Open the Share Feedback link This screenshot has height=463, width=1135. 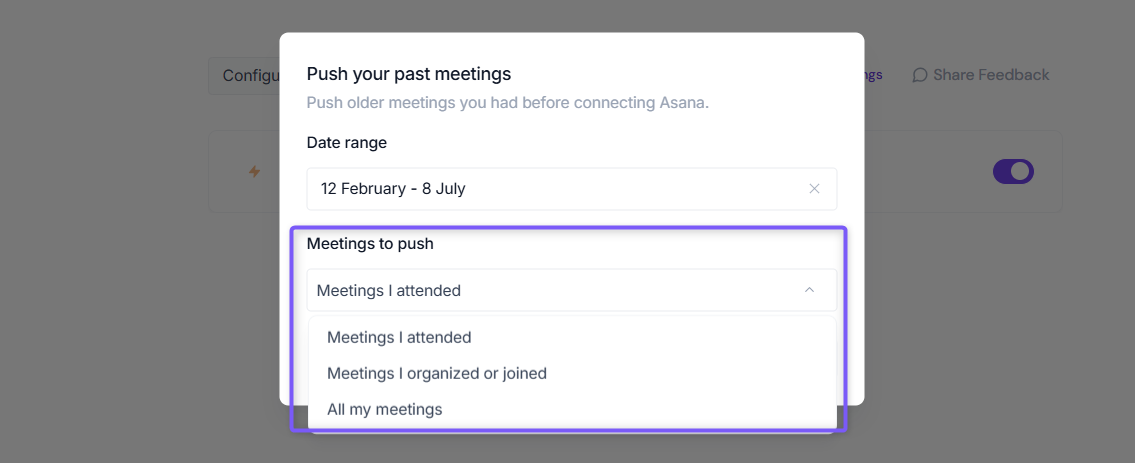pyautogui.click(x=981, y=75)
